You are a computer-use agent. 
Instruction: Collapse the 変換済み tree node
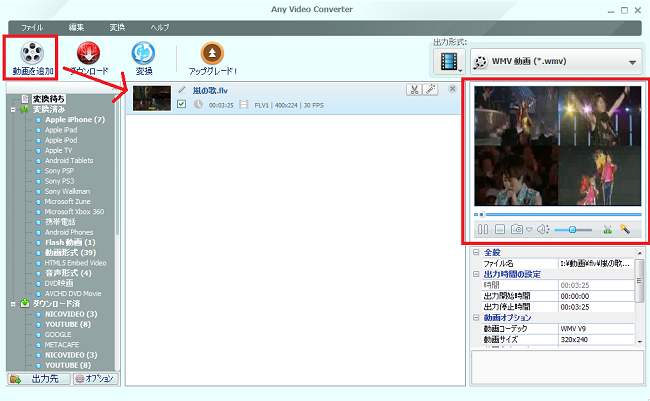[13, 109]
